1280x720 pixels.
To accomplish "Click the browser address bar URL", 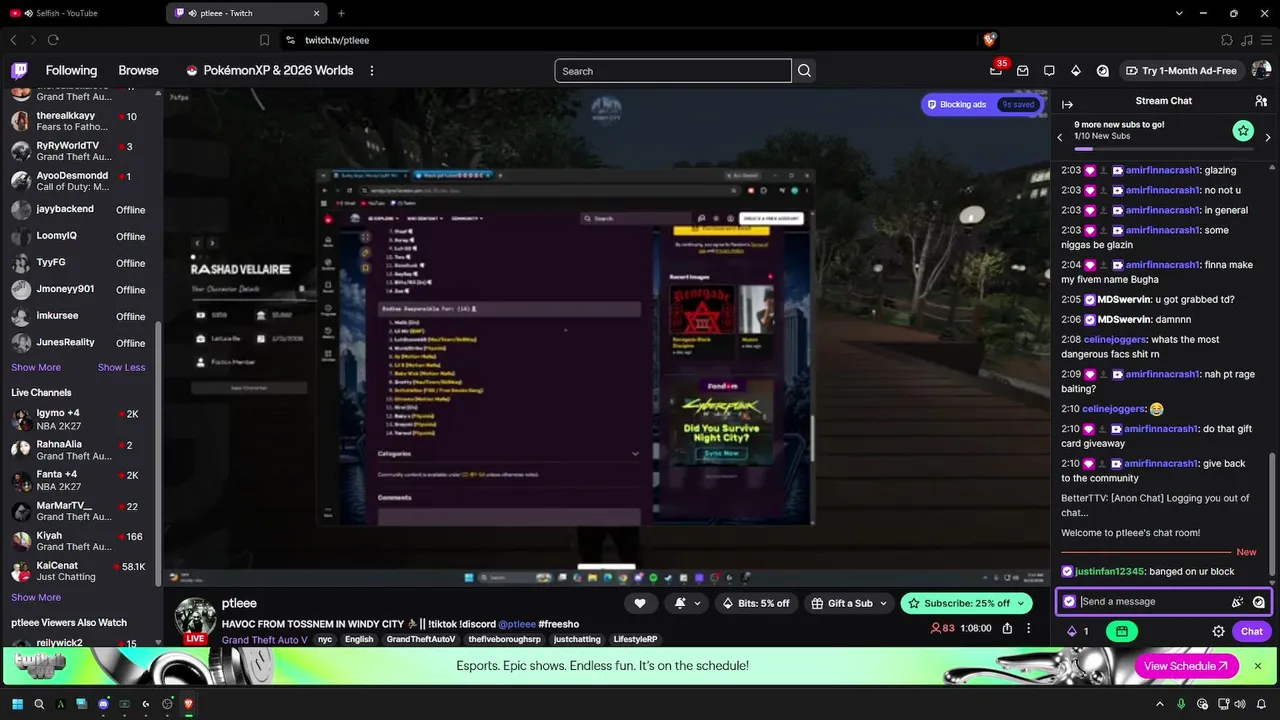I will (337, 40).
